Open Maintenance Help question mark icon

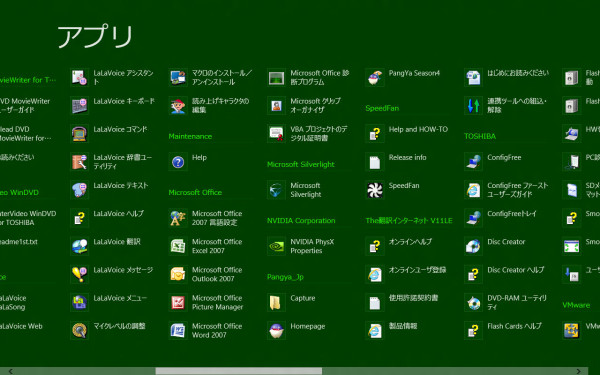[x=178, y=162]
